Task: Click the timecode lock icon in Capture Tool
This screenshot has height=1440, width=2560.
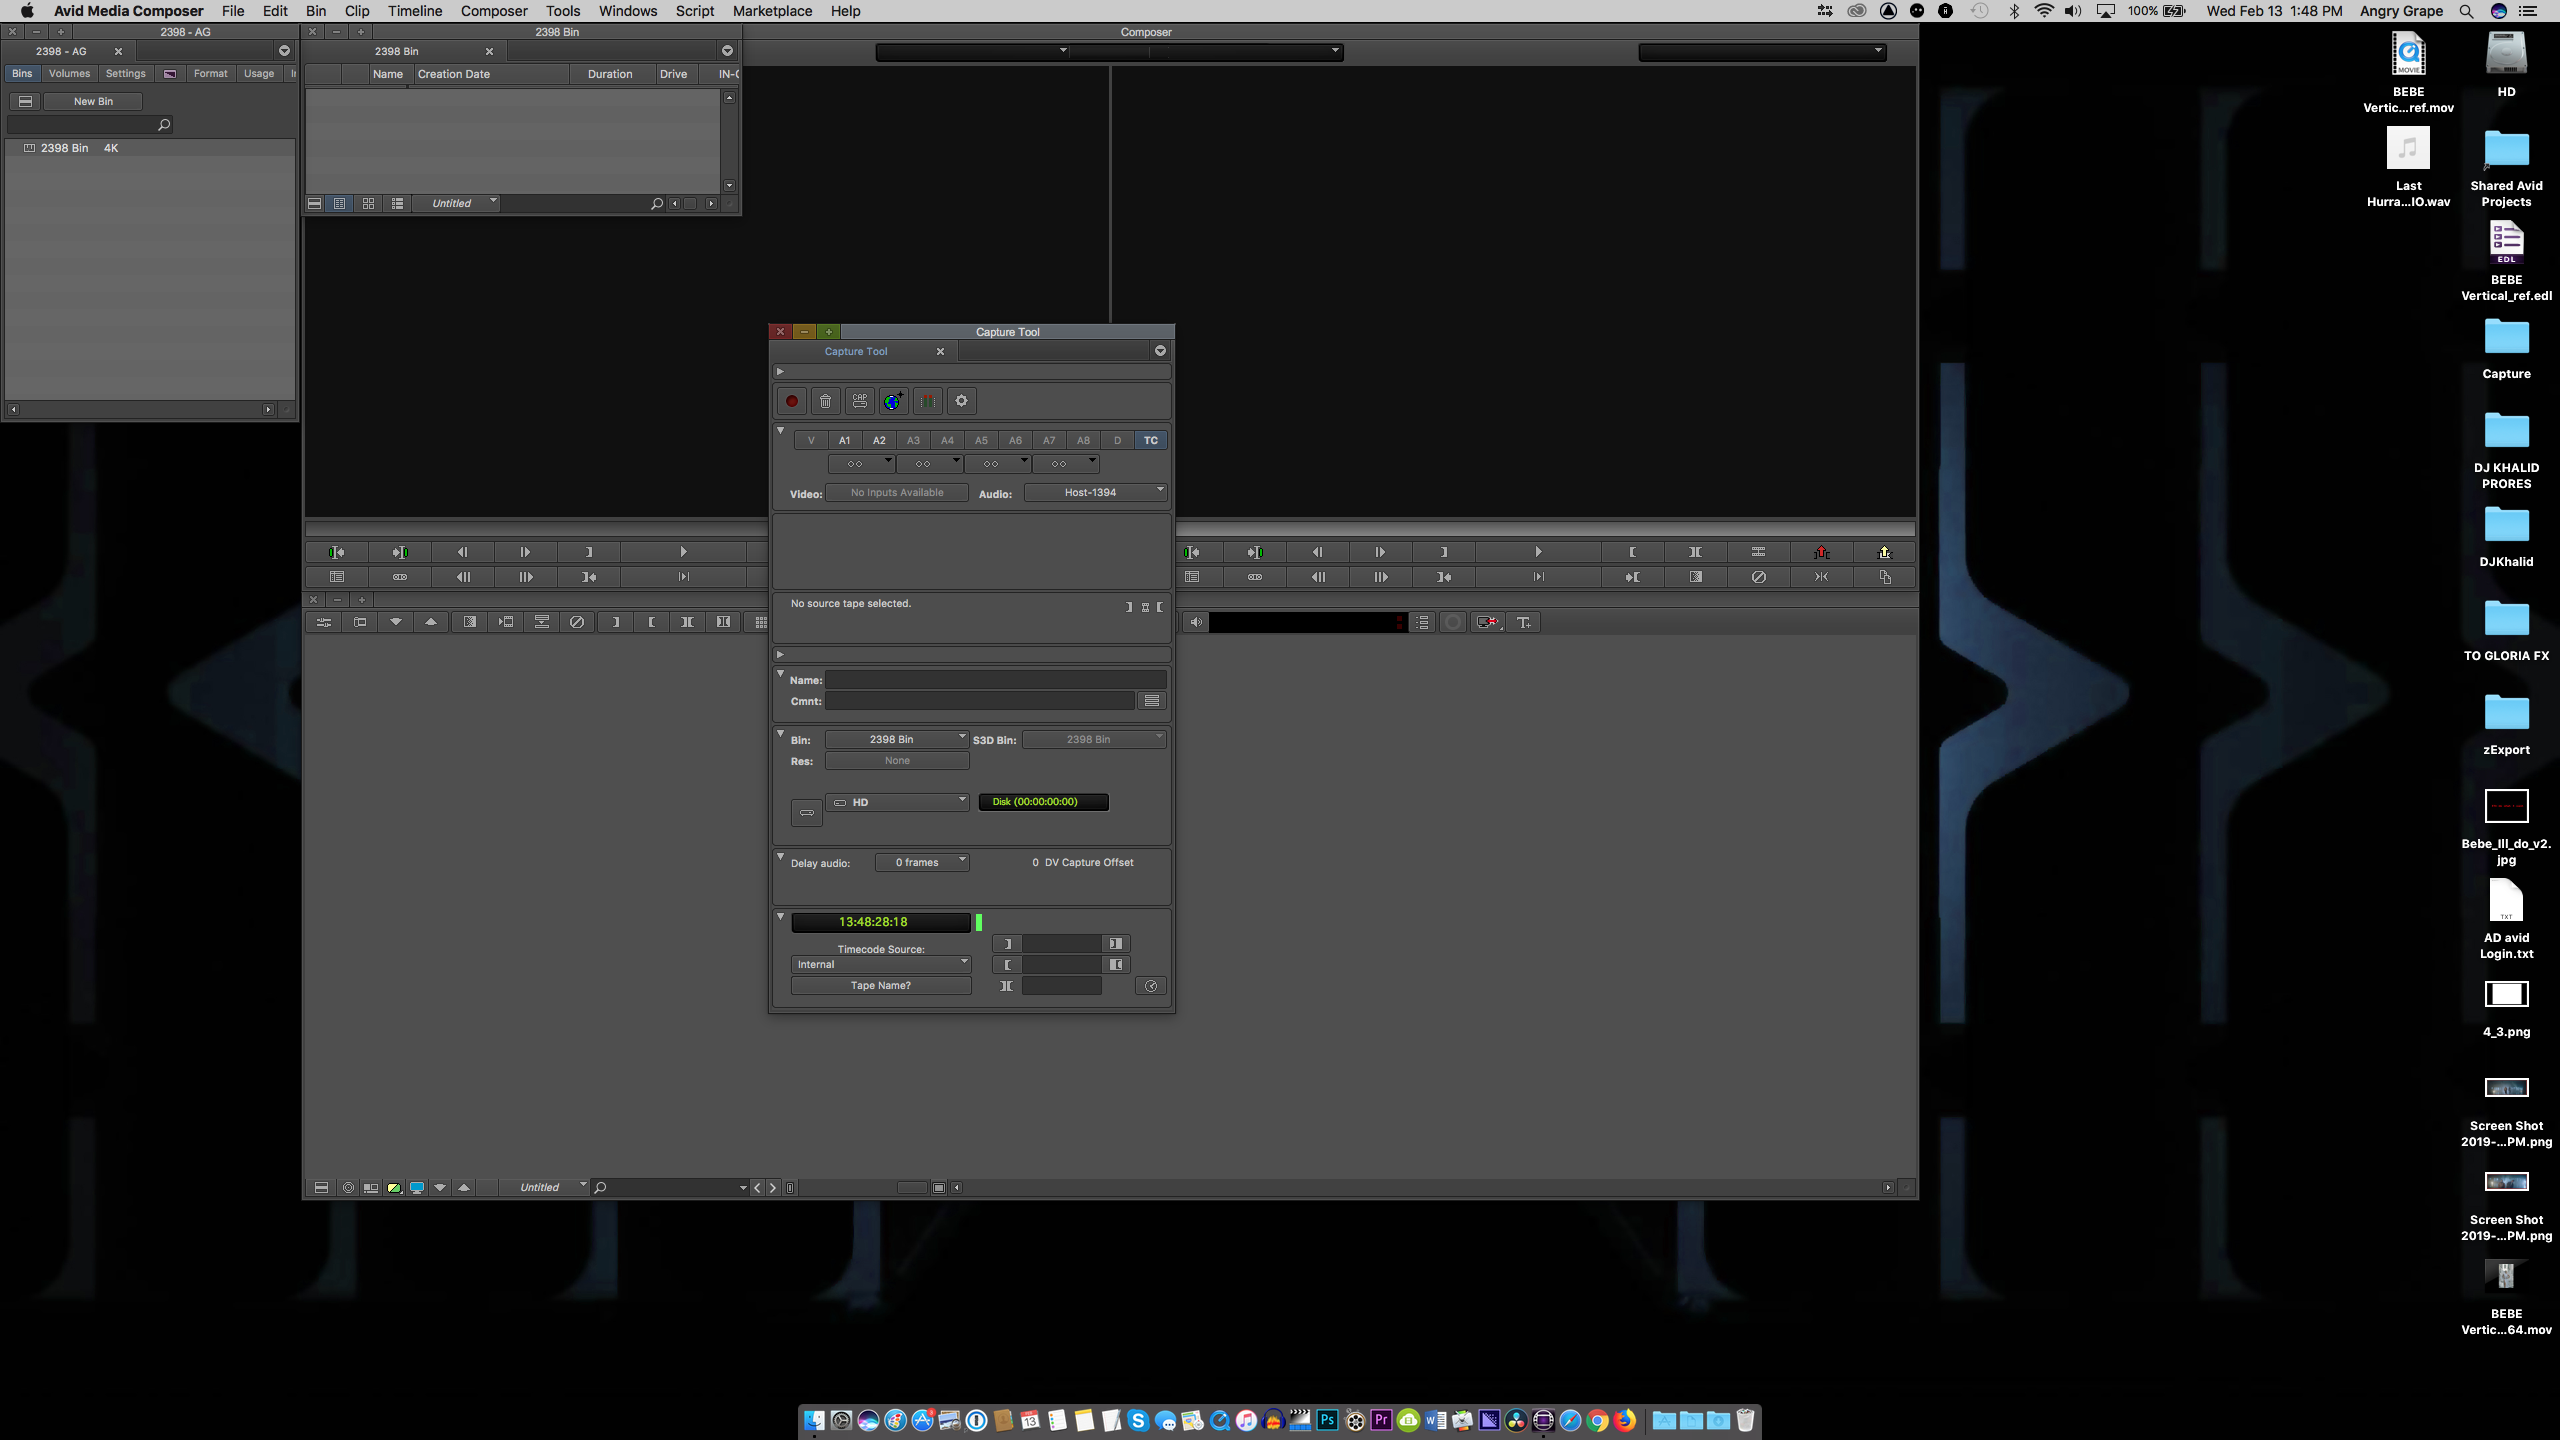Action: [979, 921]
